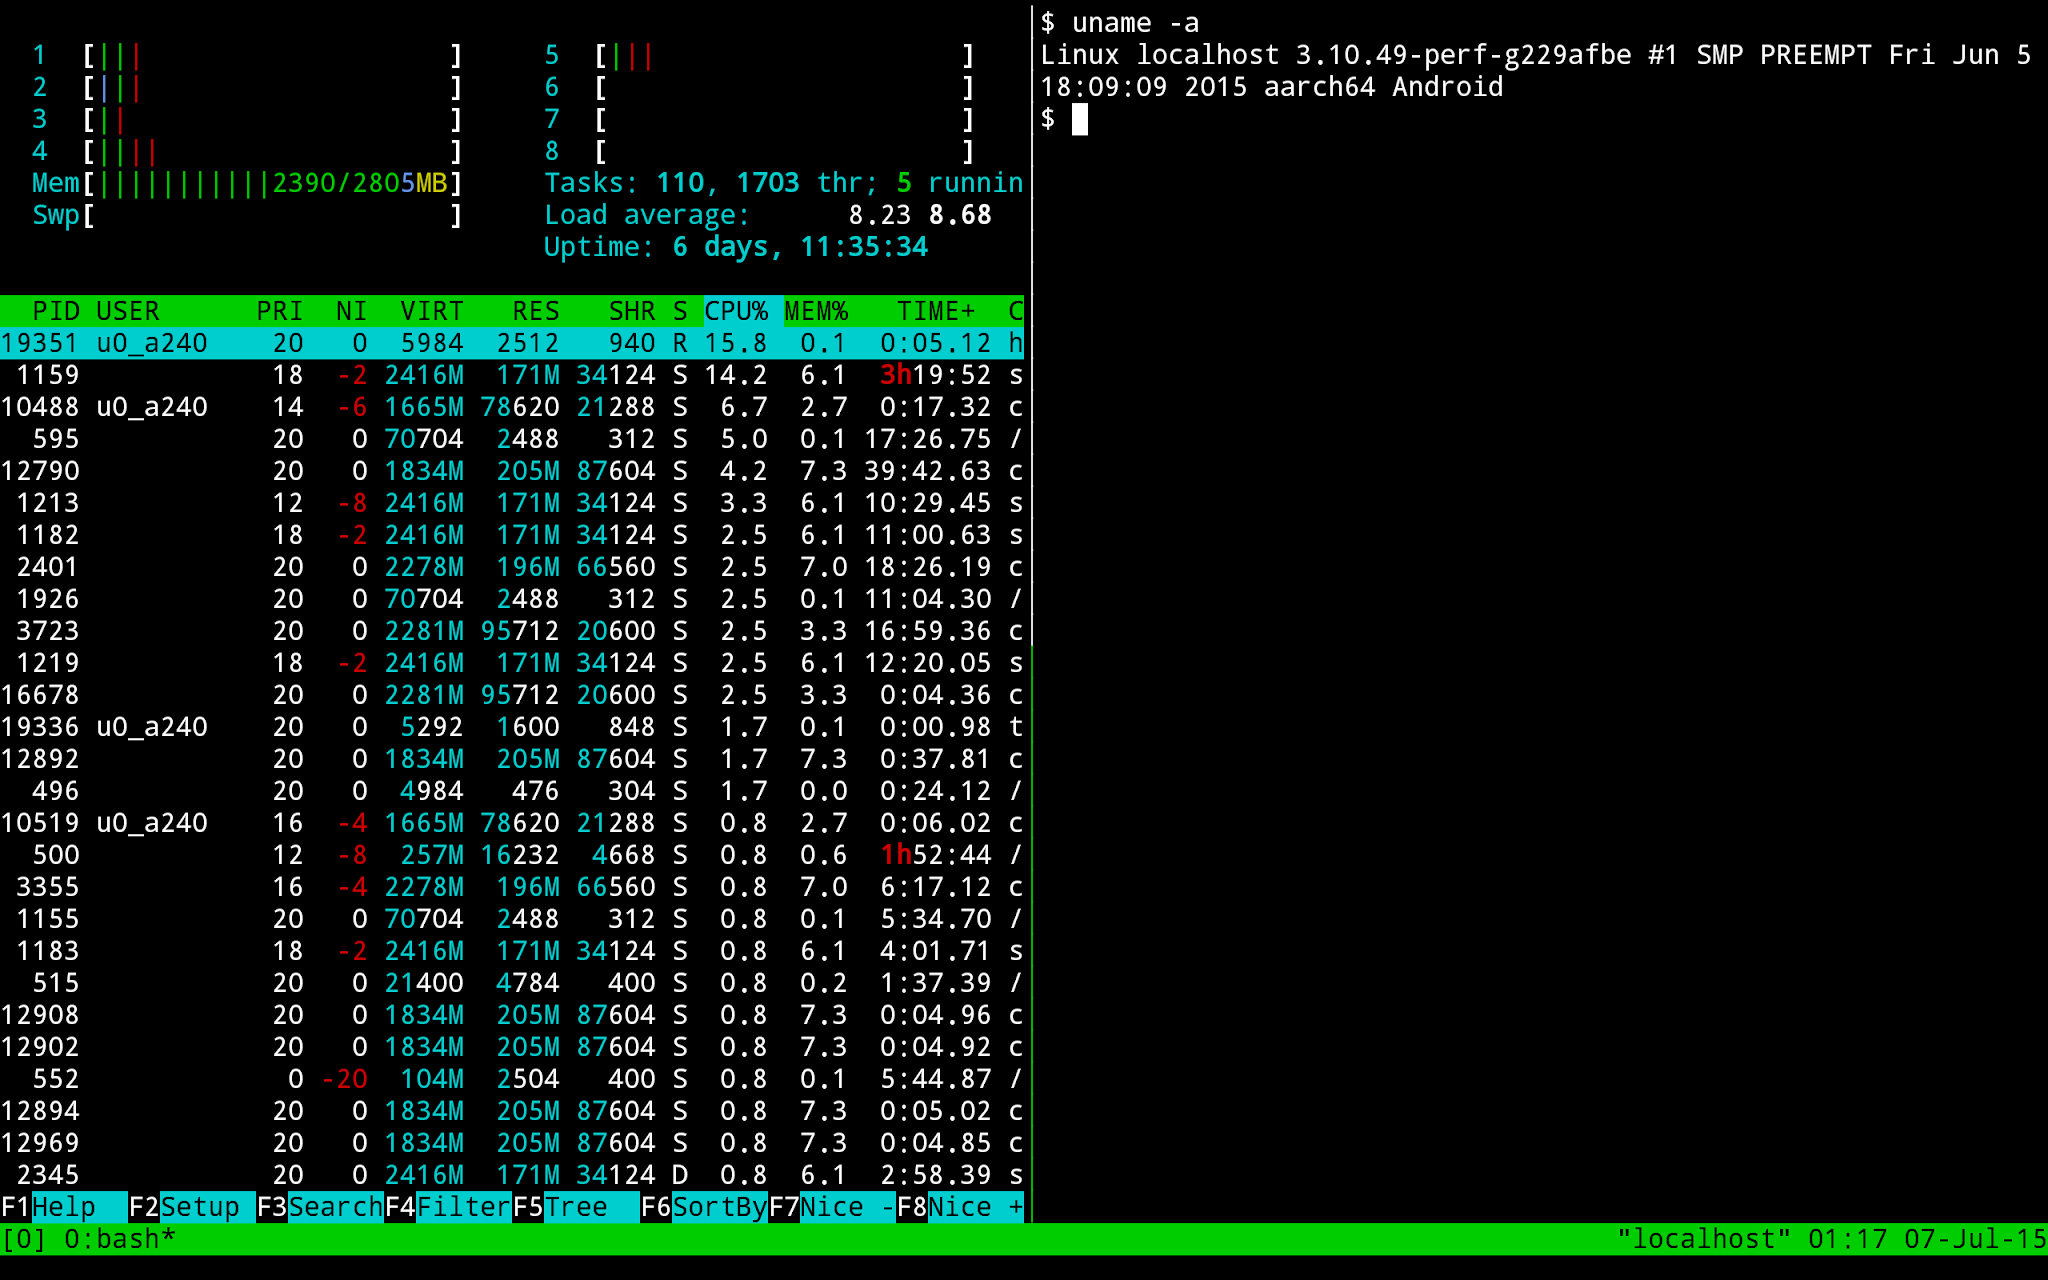Click the Tasks: 110, 1703 thr line
This screenshot has width=2048, height=1280.
tap(784, 183)
